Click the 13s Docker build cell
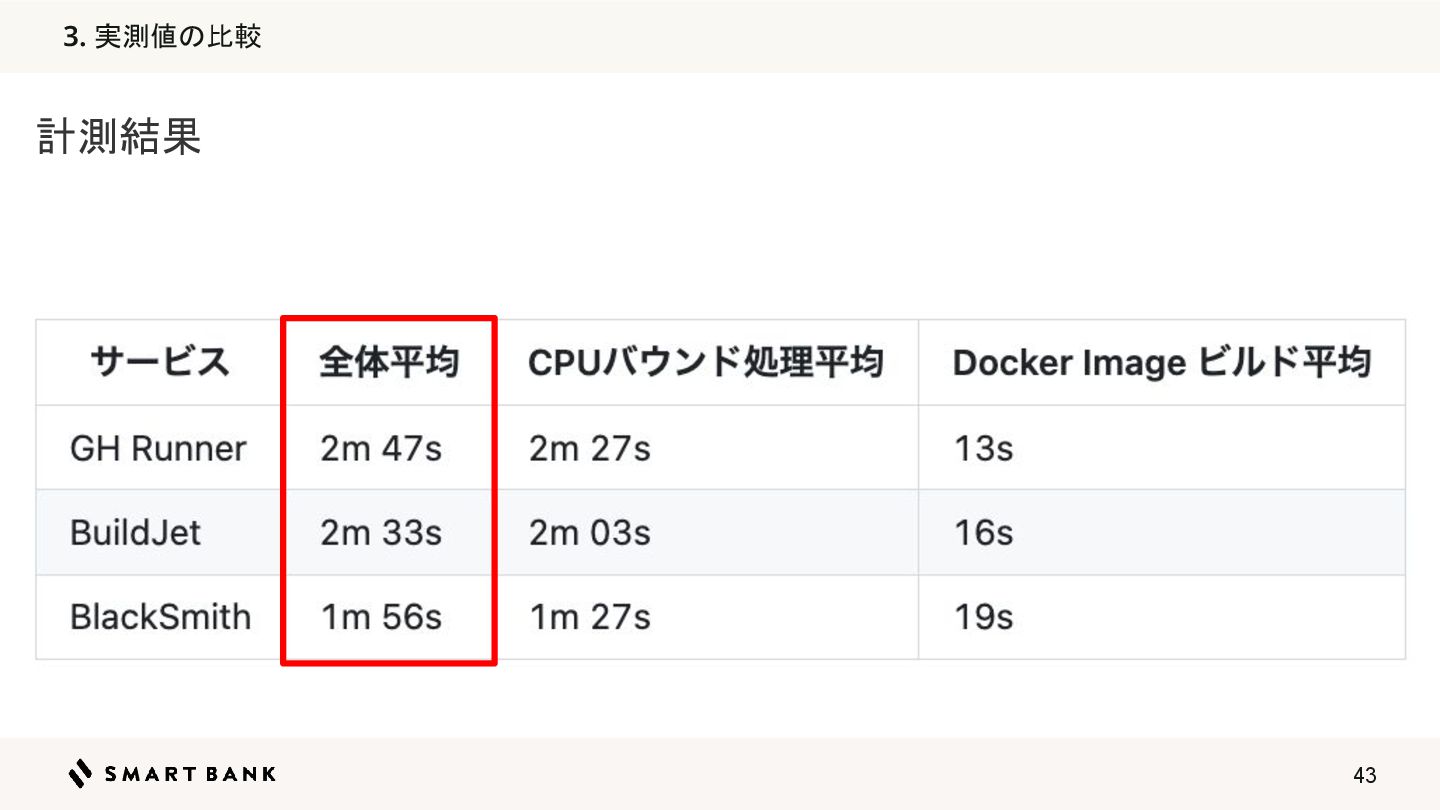This screenshot has width=1440, height=810. pyautogui.click(x=983, y=448)
